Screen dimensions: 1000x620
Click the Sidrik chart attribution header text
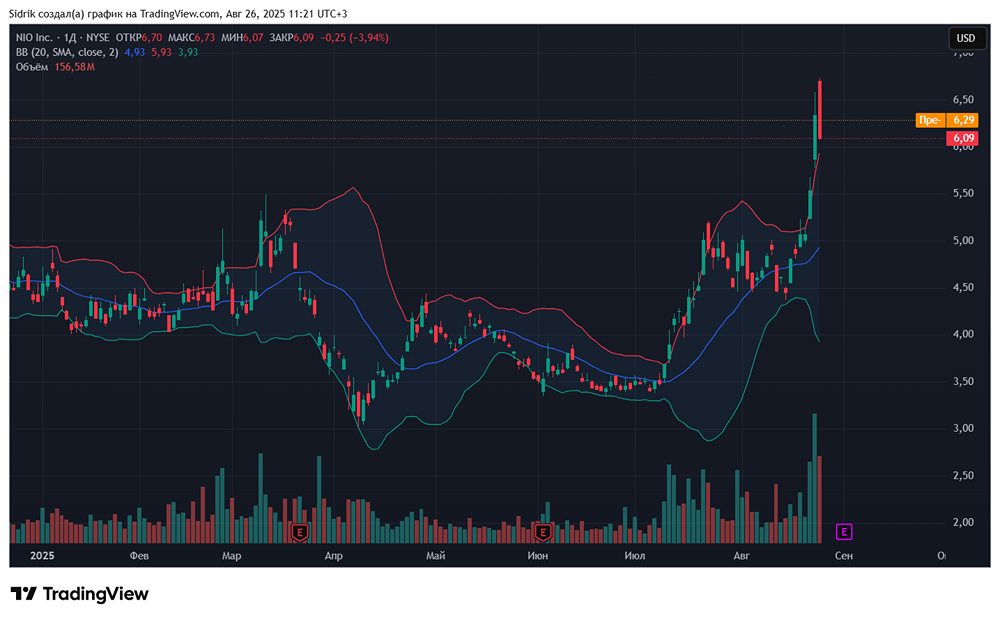tap(178, 14)
